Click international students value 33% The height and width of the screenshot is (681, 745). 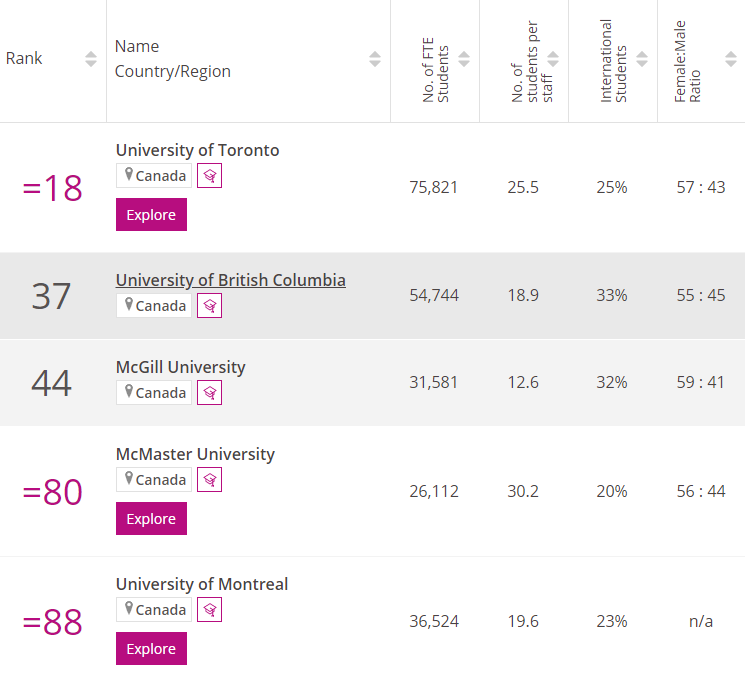[612, 296]
